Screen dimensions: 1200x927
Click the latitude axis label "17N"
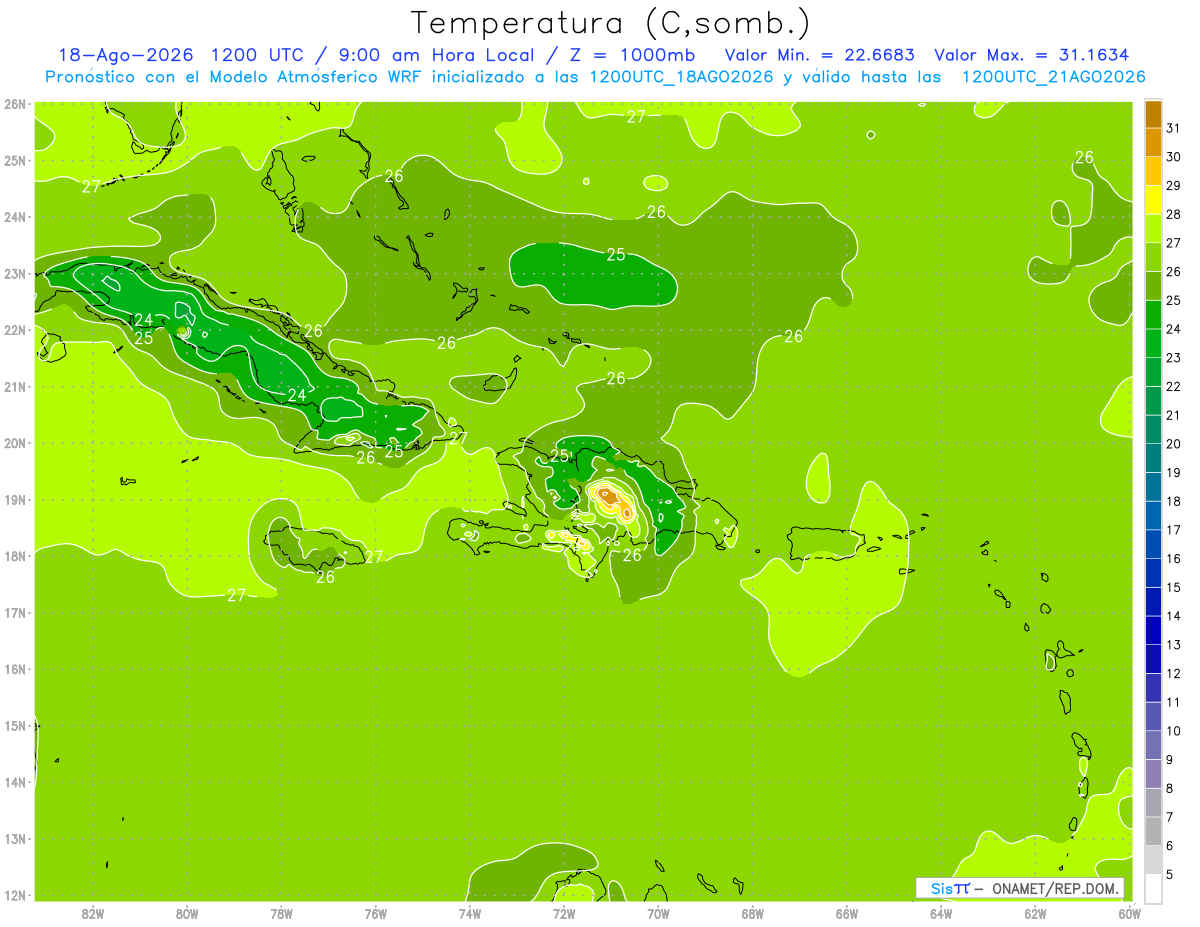(x=15, y=612)
